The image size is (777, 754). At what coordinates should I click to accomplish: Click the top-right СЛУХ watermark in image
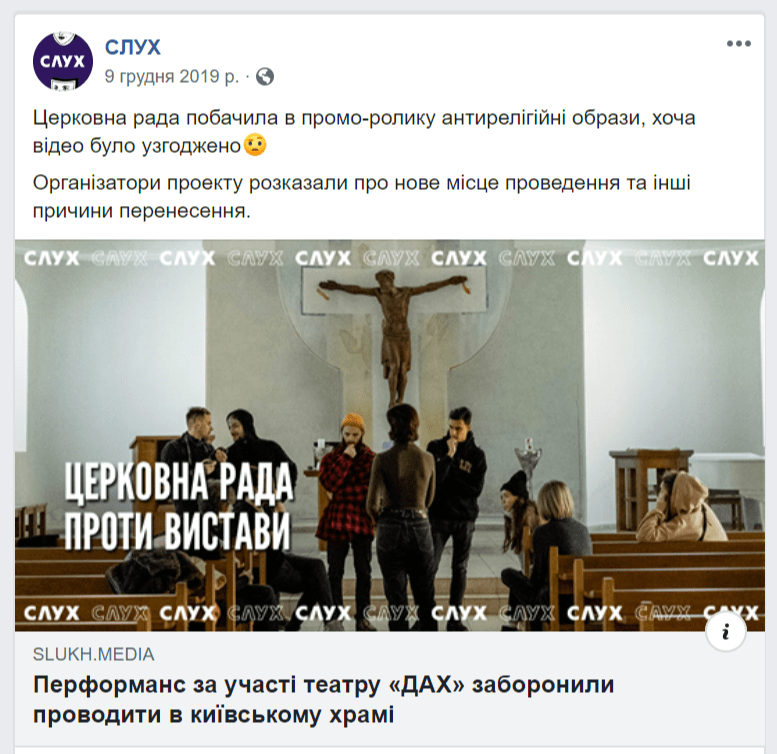click(730, 258)
